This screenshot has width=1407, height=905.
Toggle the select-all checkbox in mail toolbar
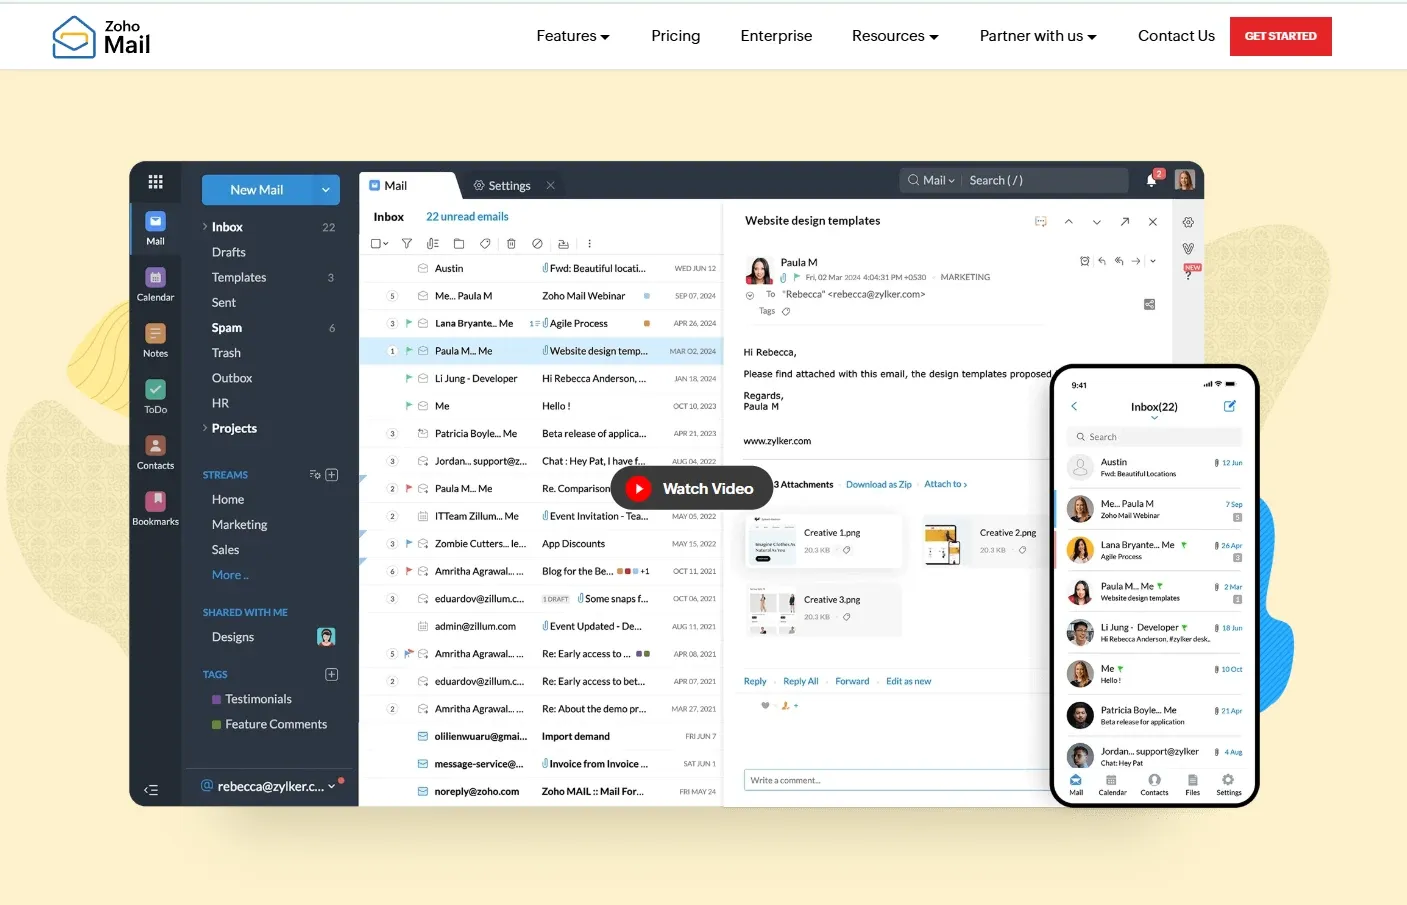(x=376, y=244)
